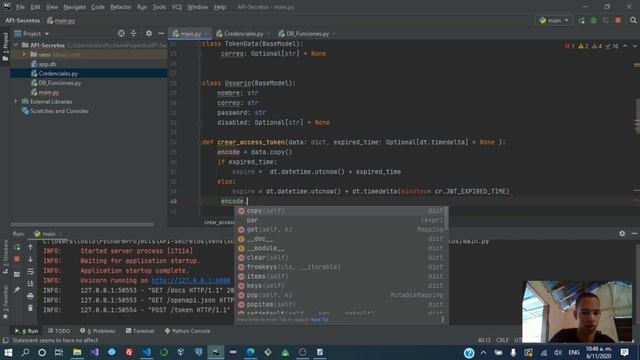Switch to the Credenciales.py editor tab
640x360 pixels.
pyautogui.click(x=243, y=33)
